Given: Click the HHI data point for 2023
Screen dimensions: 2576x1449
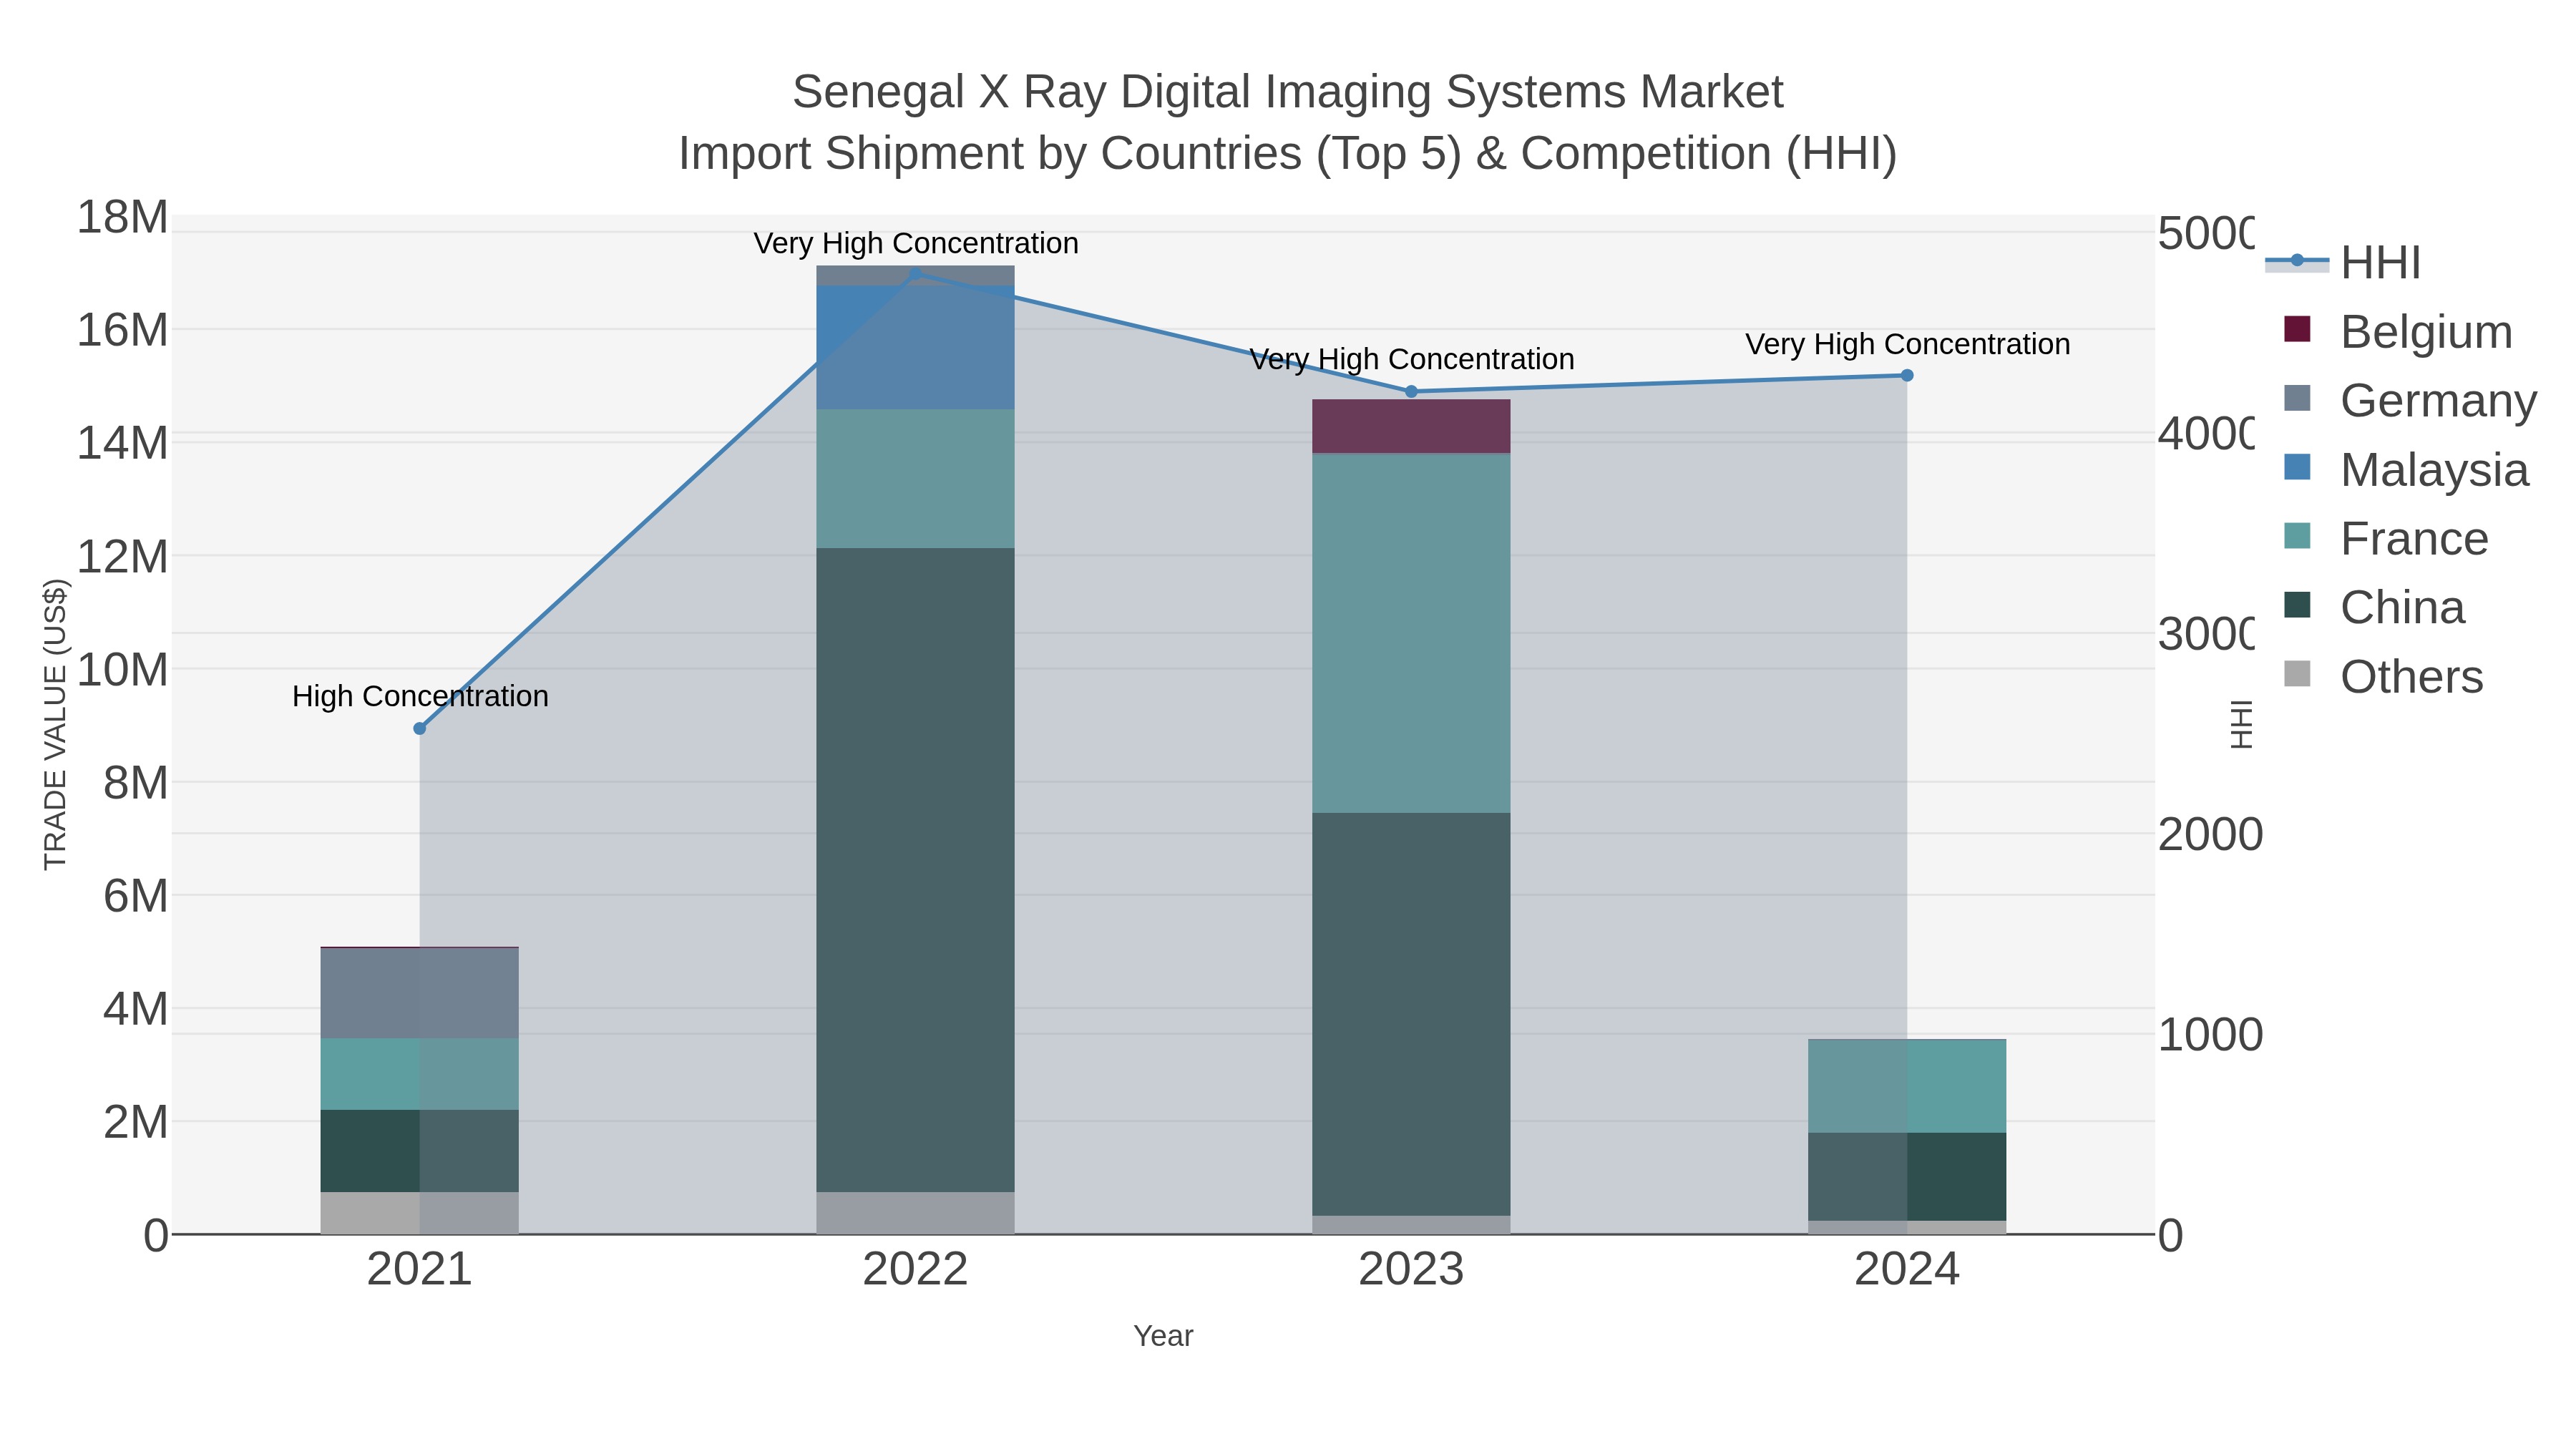Looking at the screenshot, I should [x=1411, y=392].
